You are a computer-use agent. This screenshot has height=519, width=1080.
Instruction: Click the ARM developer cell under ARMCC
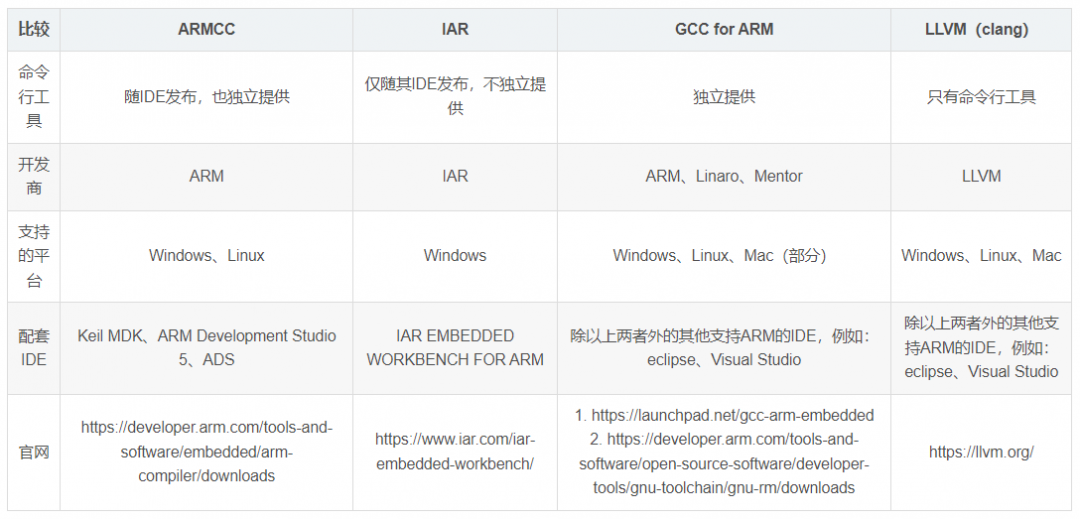pyautogui.click(x=207, y=176)
